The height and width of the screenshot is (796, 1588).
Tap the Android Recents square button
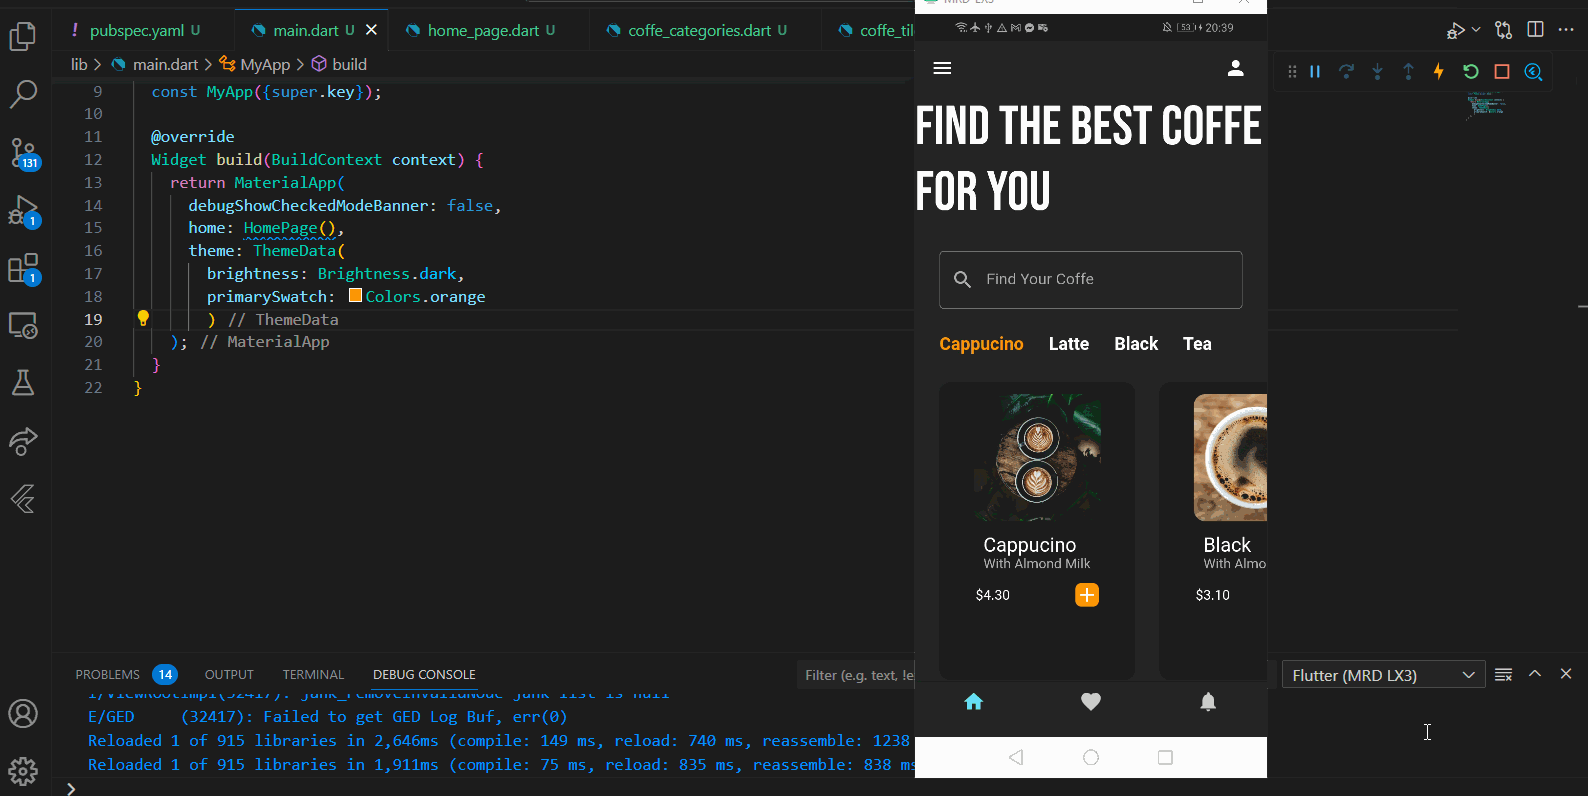click(1165, 757)
